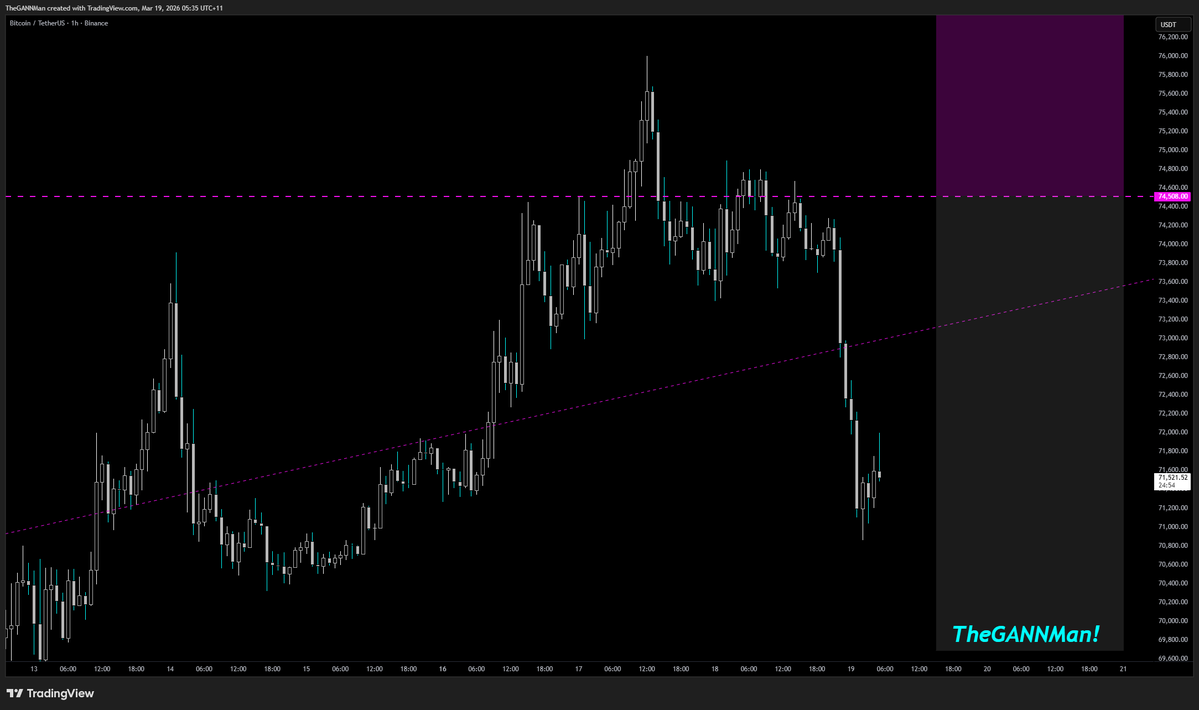Click the 73,000.00 price axis label
Viewport: 1199px width, 710px height.
click(x=1173, y=338)
